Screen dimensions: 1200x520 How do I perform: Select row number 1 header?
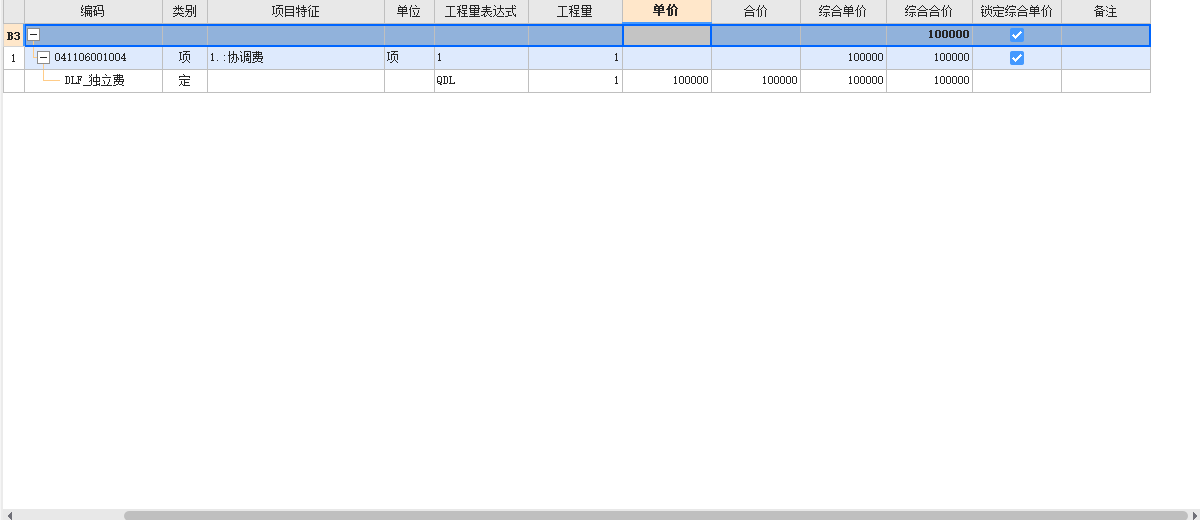pos(14,58)
